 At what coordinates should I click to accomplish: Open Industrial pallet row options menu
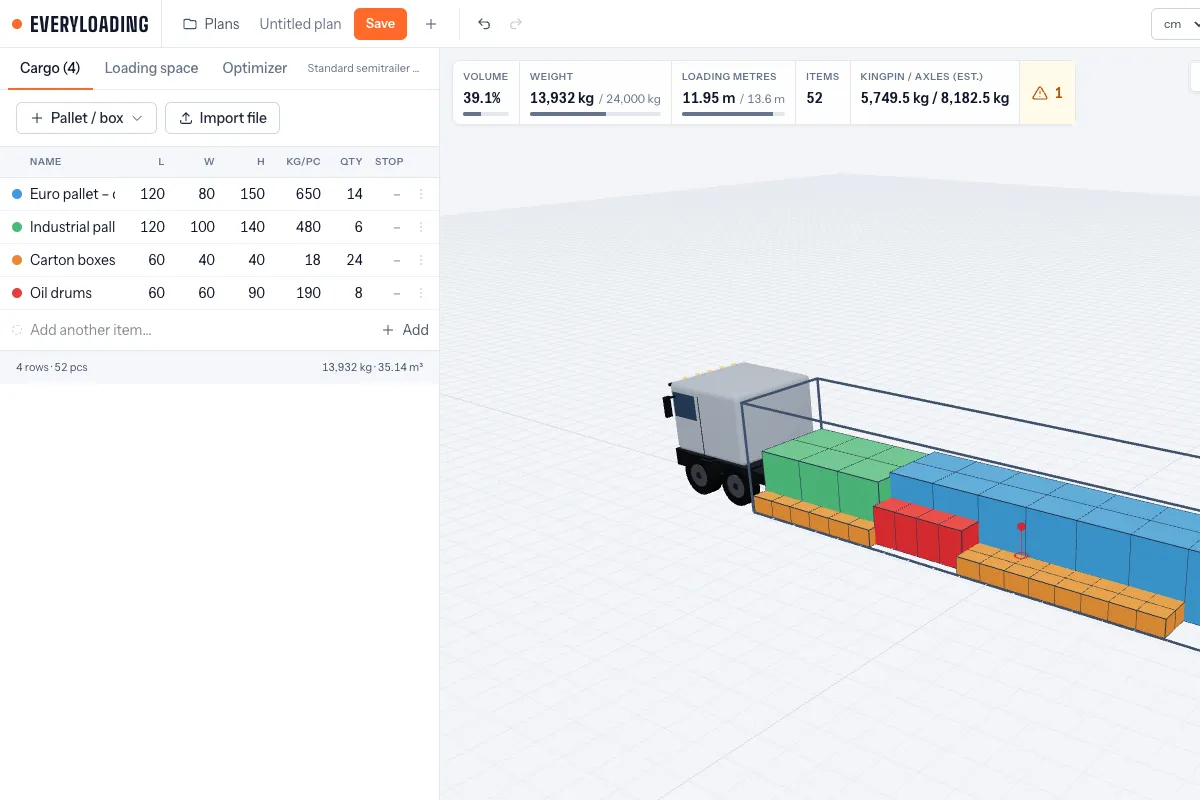pos(421,227)
